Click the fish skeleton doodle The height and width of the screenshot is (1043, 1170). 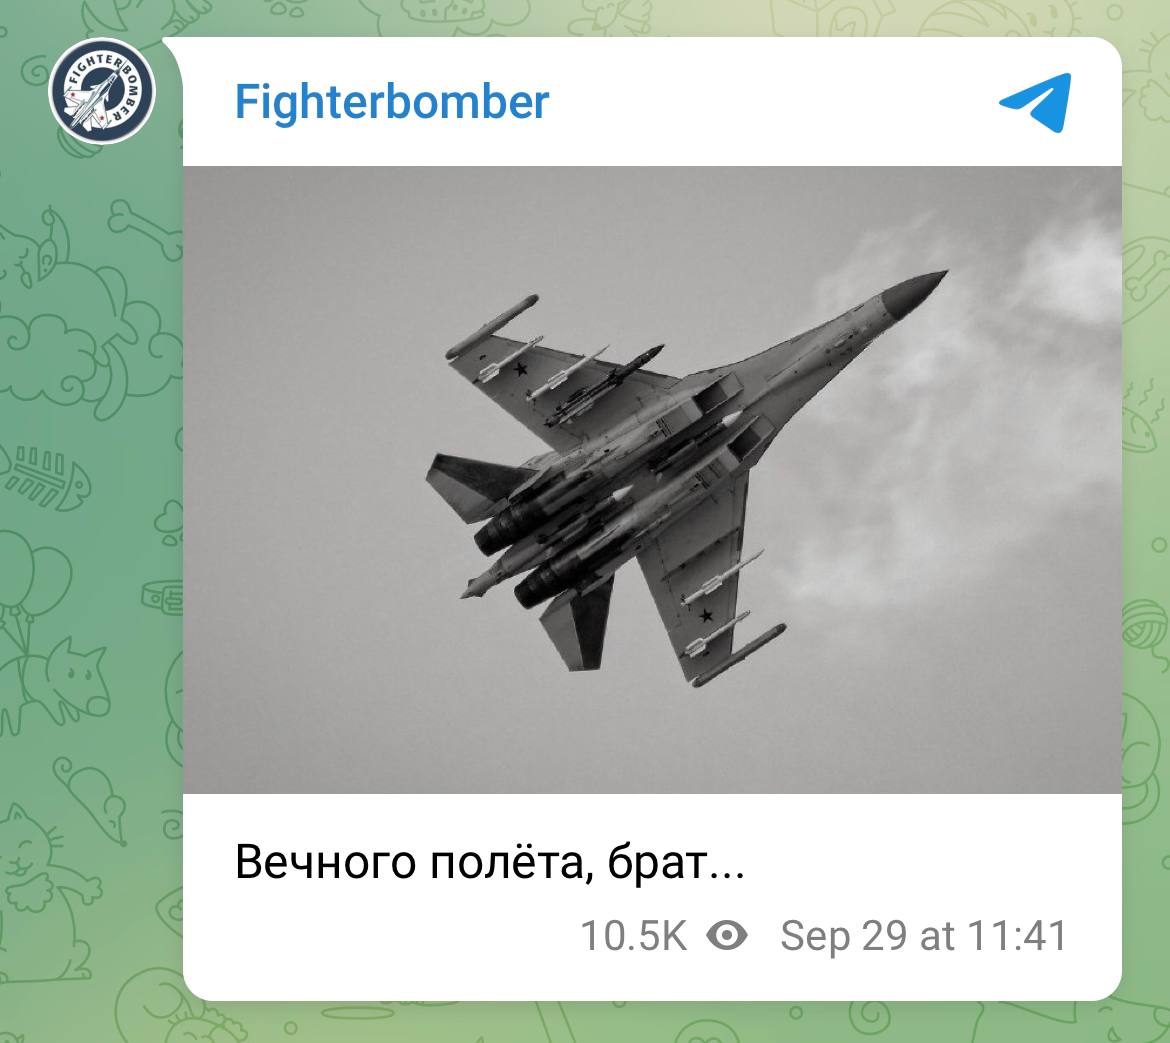click(x=46, y=477)
